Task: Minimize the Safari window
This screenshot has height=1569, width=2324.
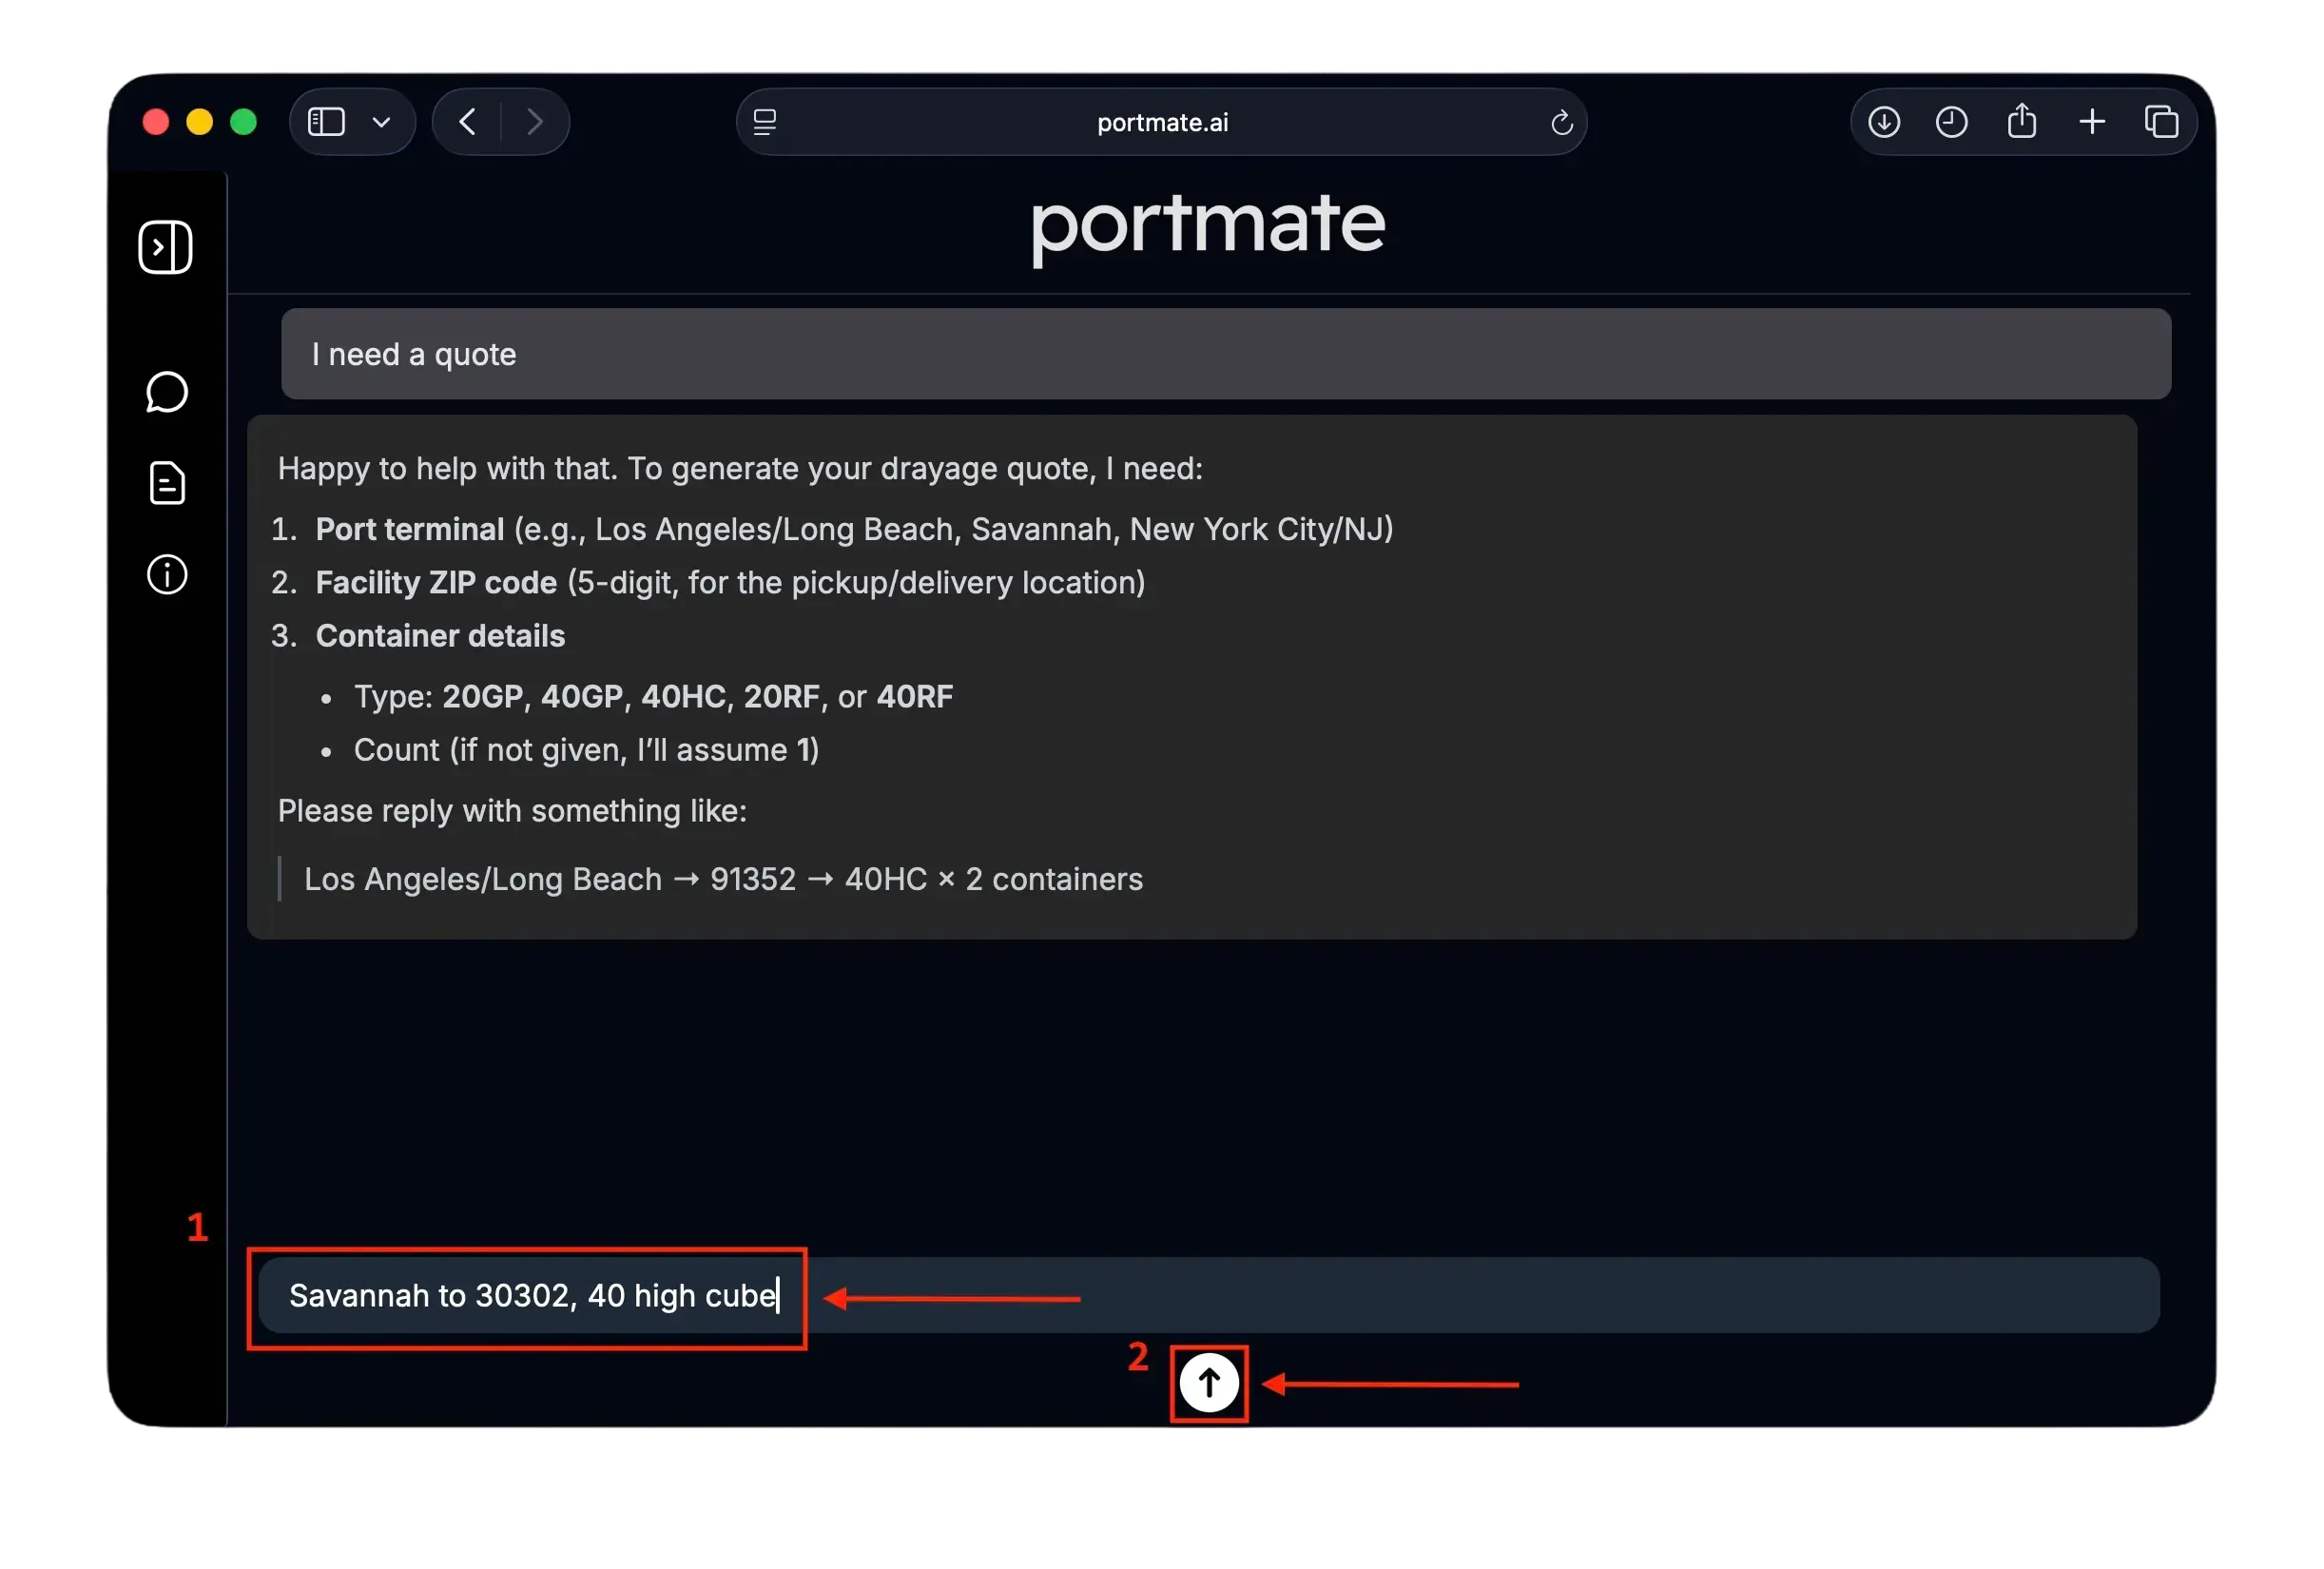Action: (x=200, y=122)
